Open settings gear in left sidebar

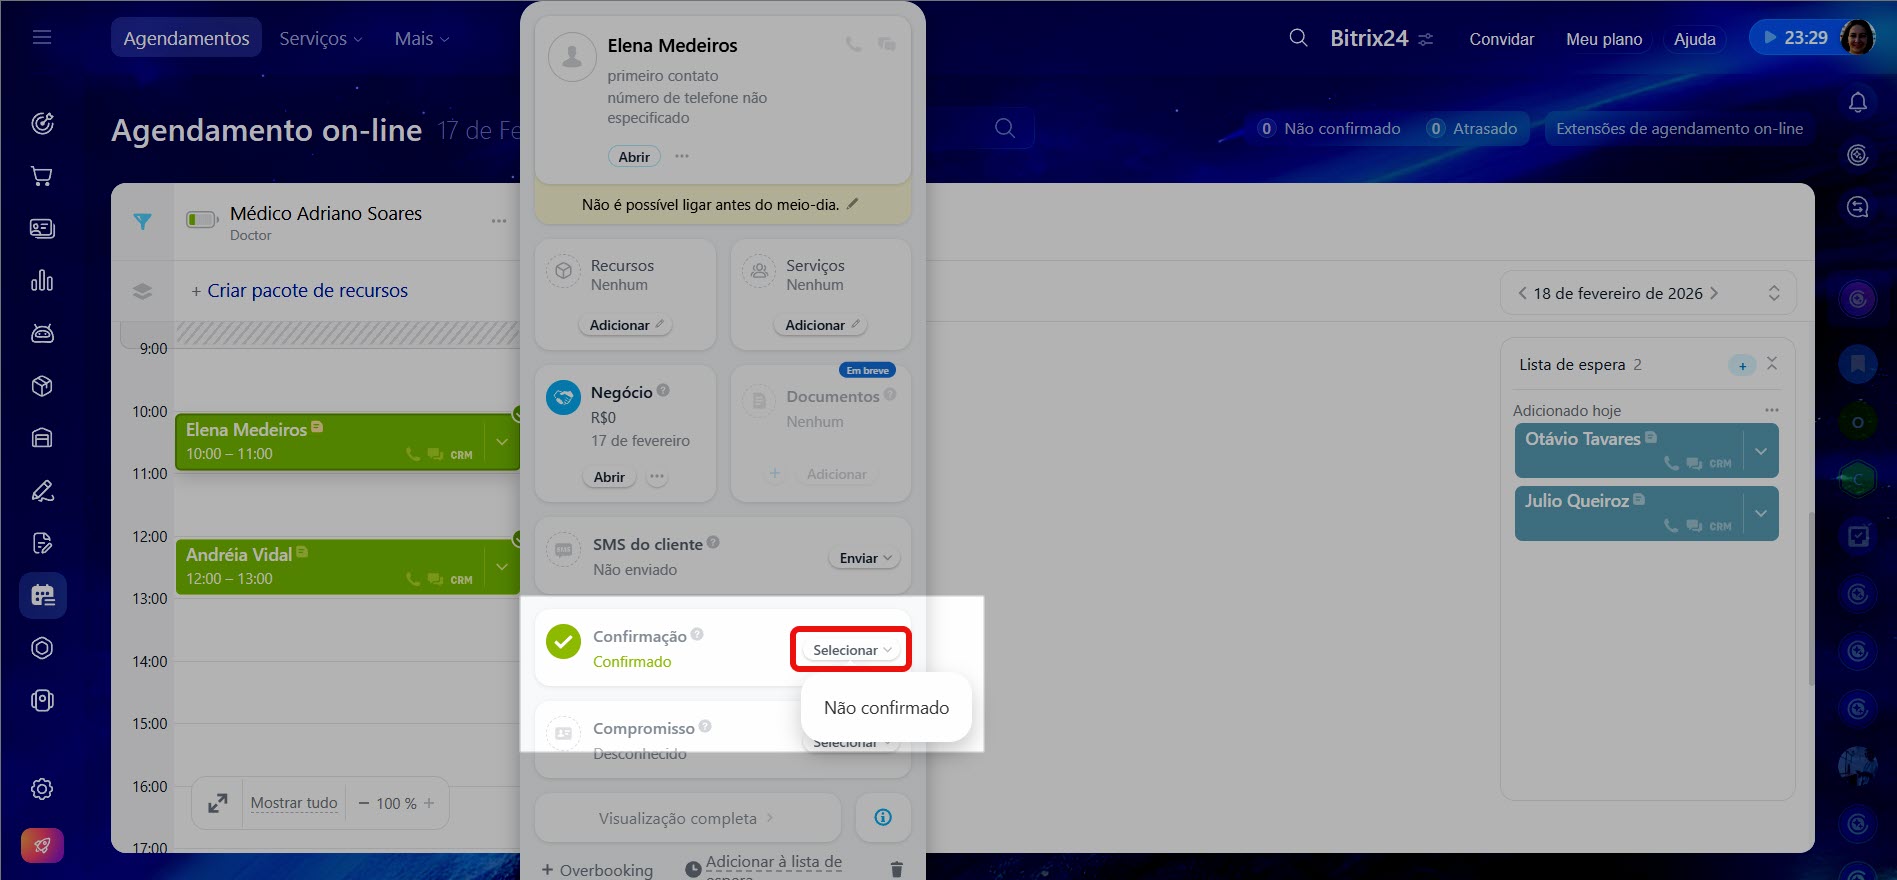click(x=42, y=789)
